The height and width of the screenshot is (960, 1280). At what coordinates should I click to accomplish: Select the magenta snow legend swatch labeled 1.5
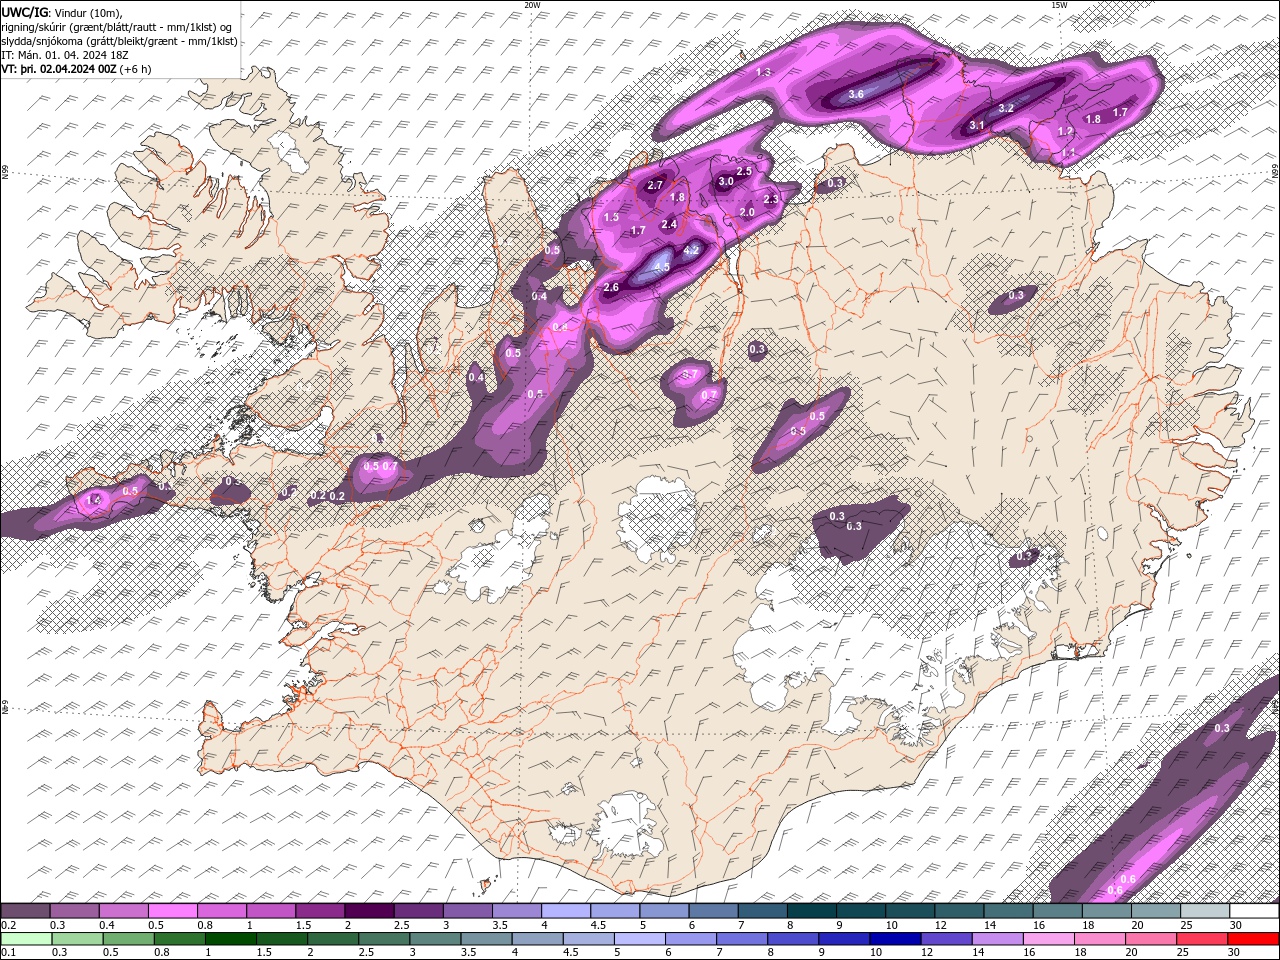320,911
